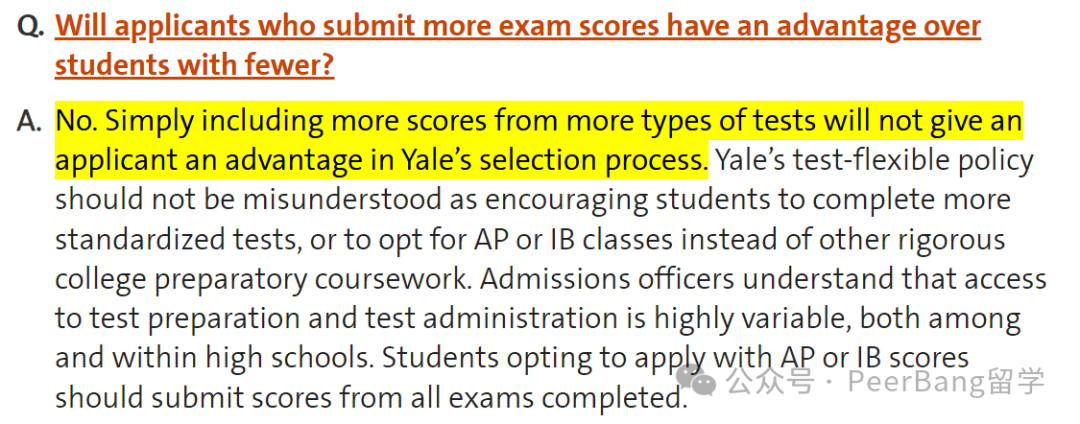Select the 'Q.' question marker
This screenshot has height=424, width=1080.
[32, 28]
